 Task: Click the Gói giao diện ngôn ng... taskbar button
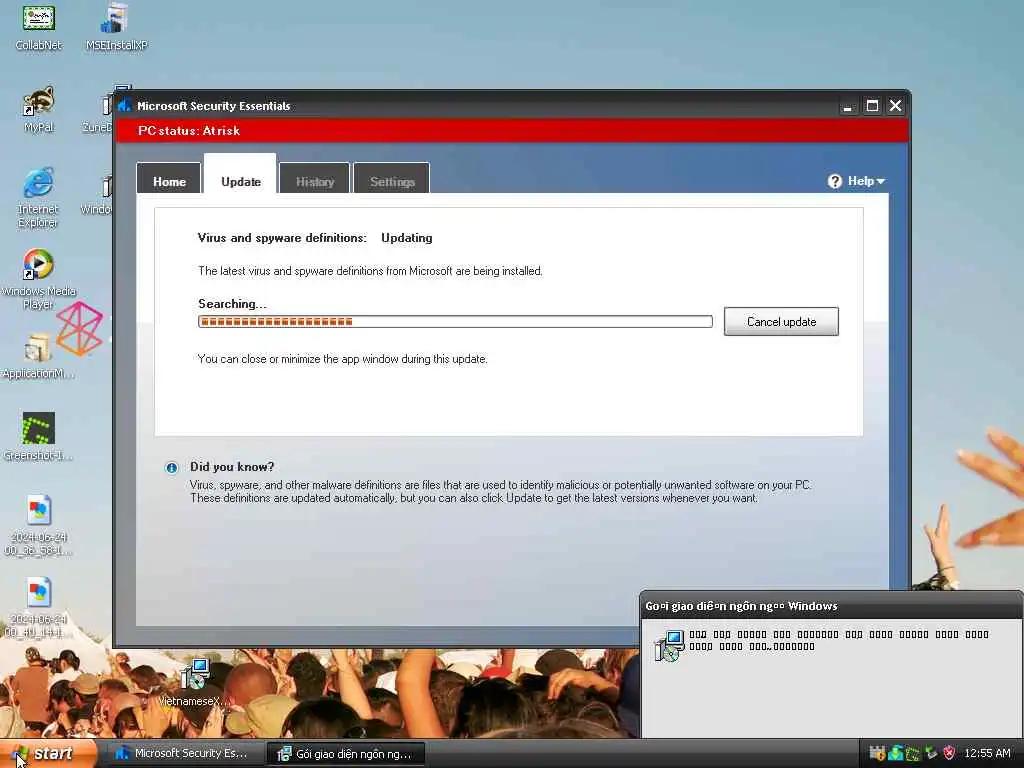tap(347, 754)
